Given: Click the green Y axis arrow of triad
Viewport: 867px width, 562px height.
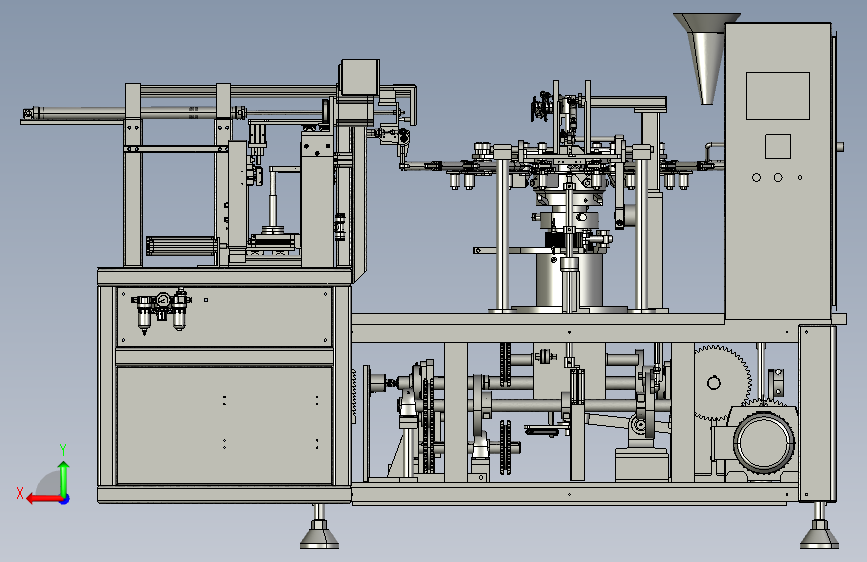Looking at the screenshot, I should pos(64,477).
